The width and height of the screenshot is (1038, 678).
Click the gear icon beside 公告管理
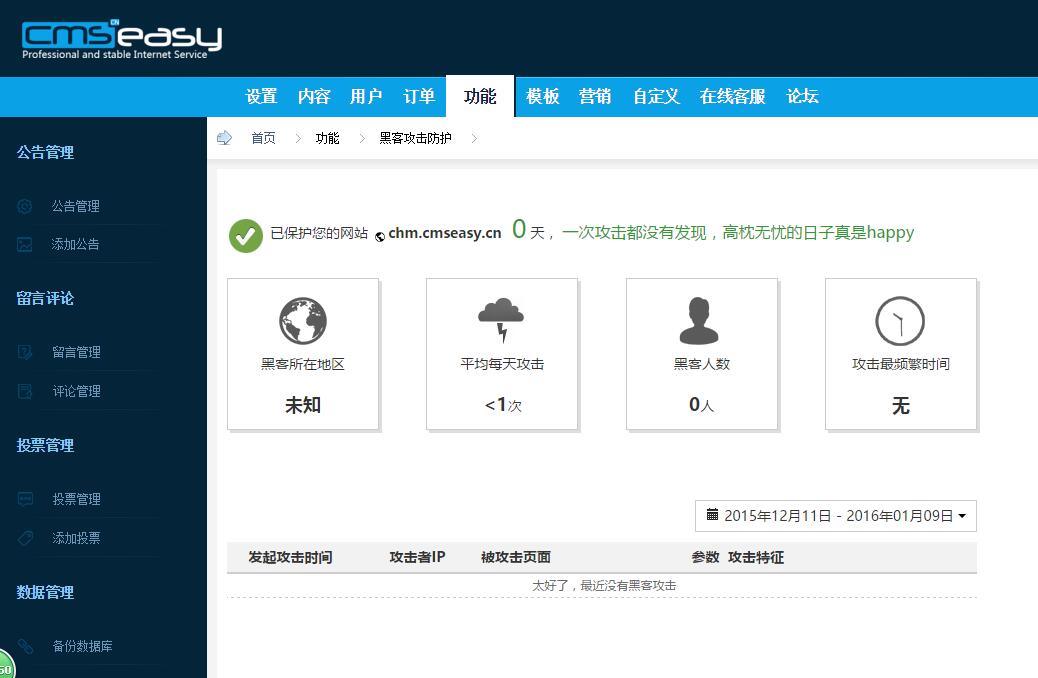26,206
